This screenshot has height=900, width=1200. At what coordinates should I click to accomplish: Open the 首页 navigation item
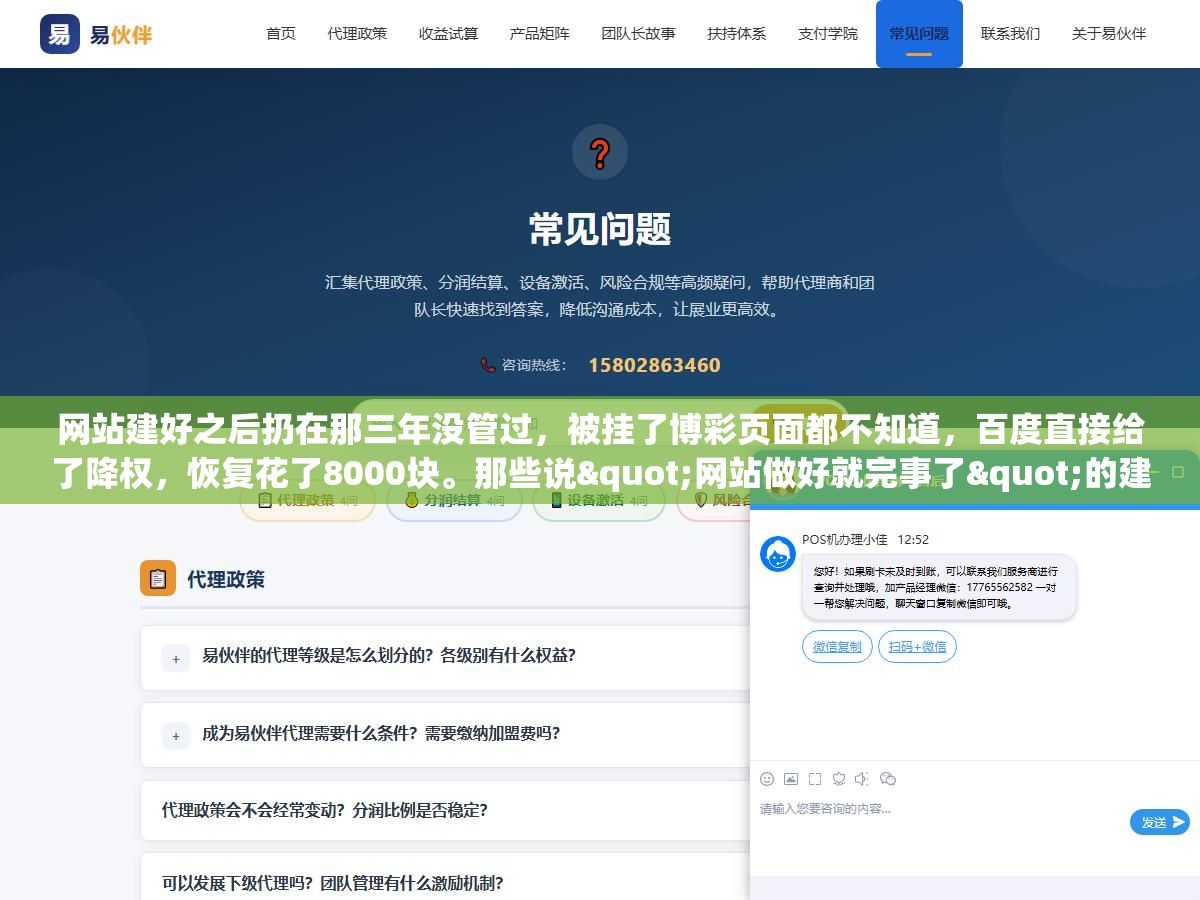[281, 33]
